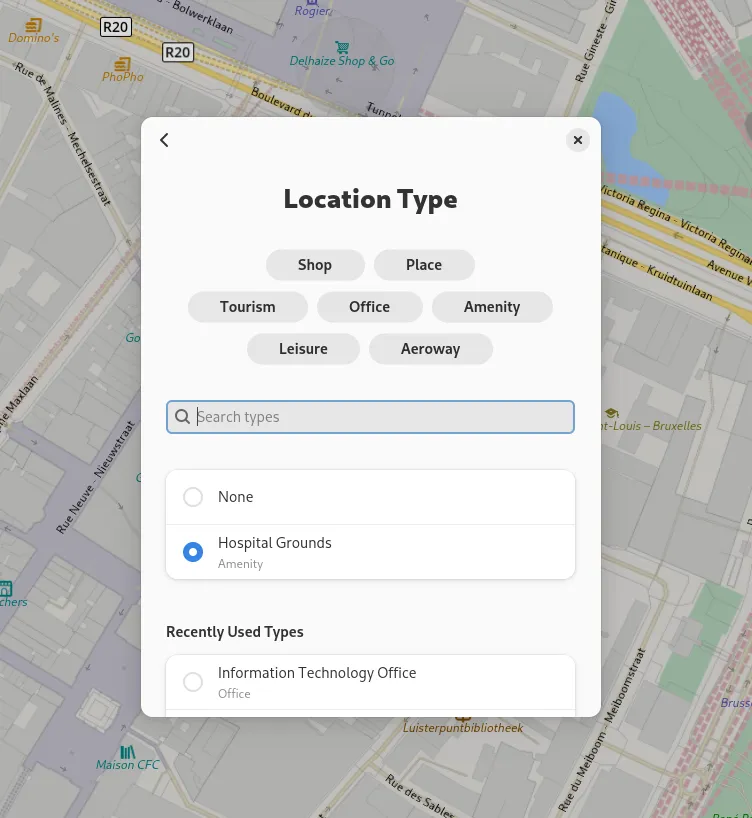Close the Location Type dialog
The height and width of the screenshot is (818, 752).
pos(577,140)
